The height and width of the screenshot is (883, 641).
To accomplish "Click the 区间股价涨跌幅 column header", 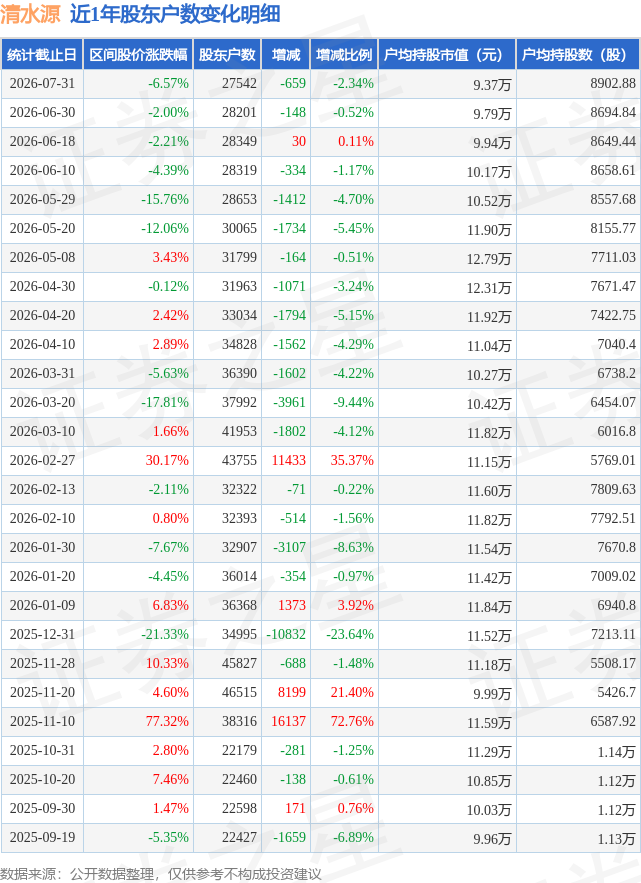I will point(138,55).
